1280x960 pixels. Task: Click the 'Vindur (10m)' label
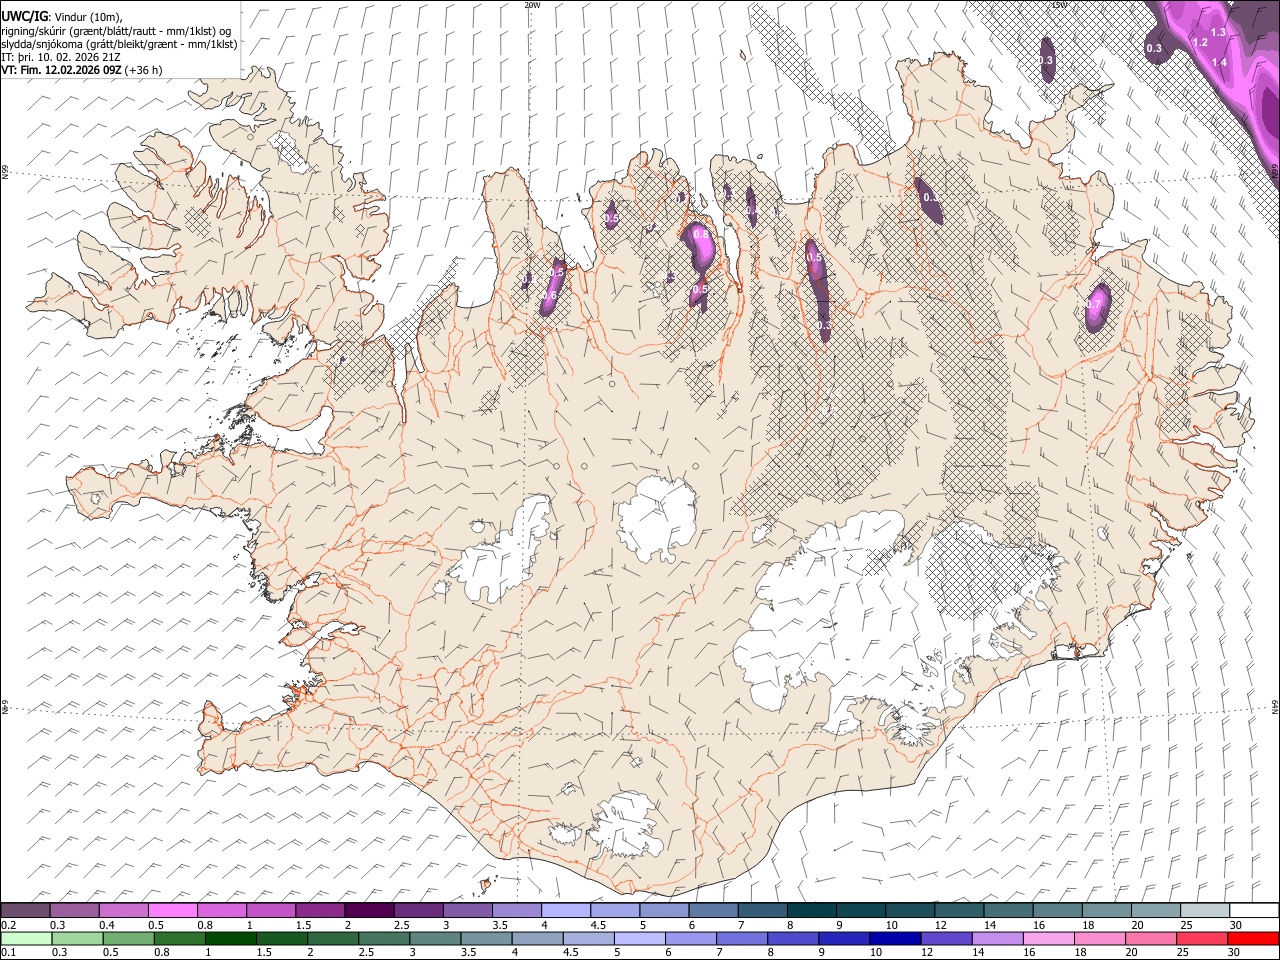tap(89, 16)
